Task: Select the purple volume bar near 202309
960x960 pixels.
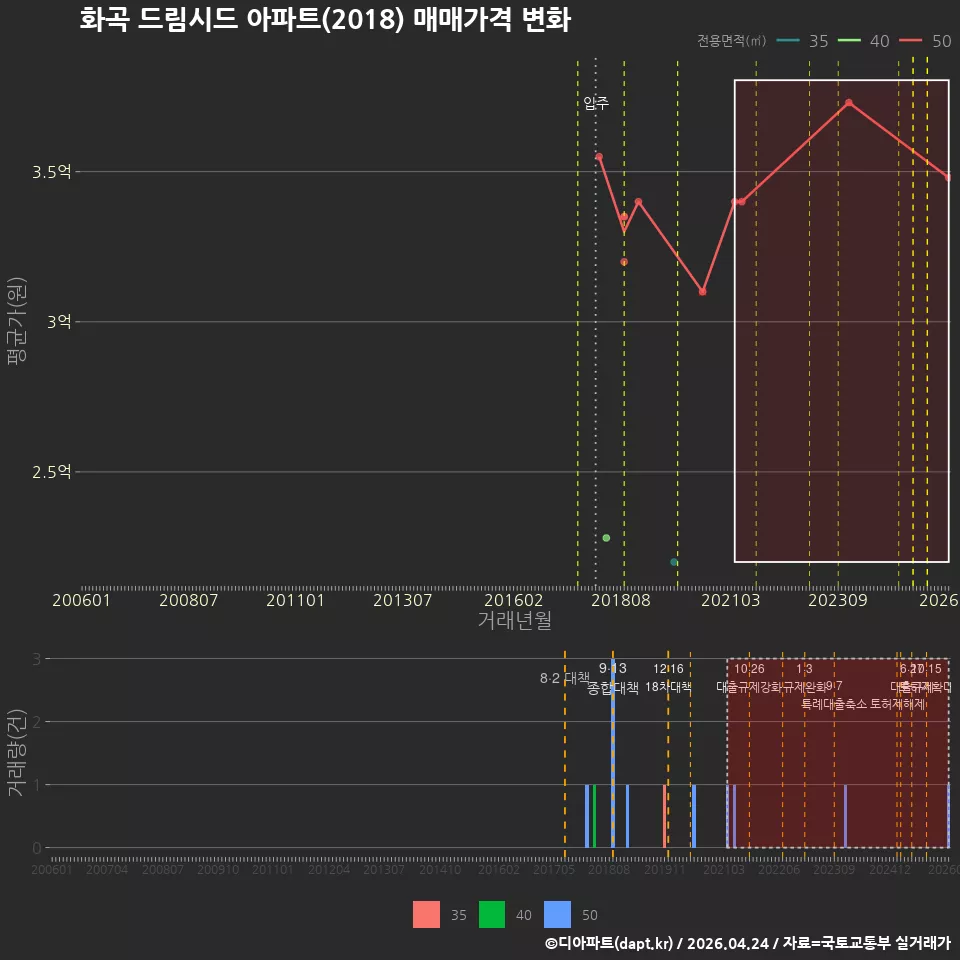Action: 845,816
